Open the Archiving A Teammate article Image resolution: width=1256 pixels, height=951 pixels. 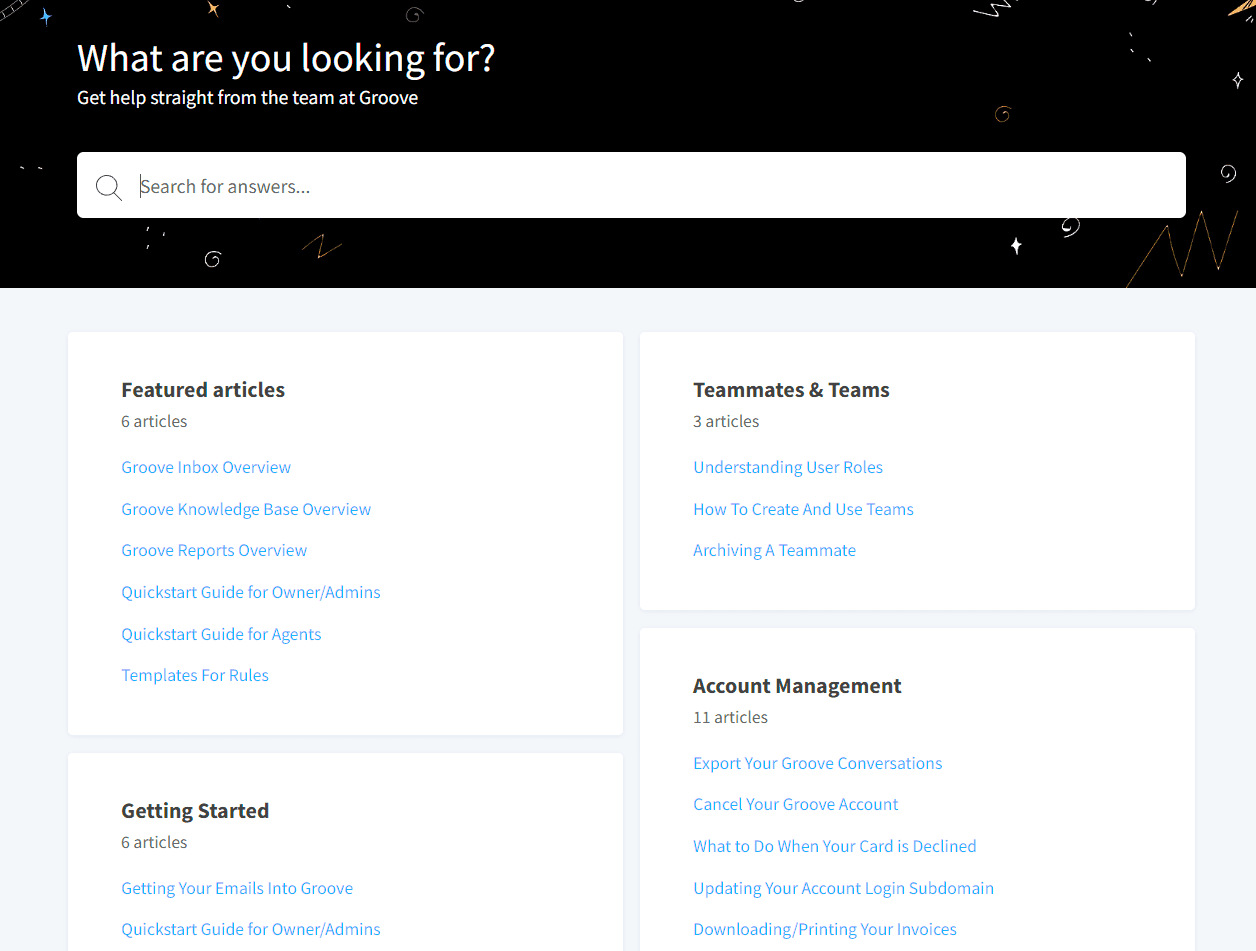pyautogui.click(x=774, y=550)
